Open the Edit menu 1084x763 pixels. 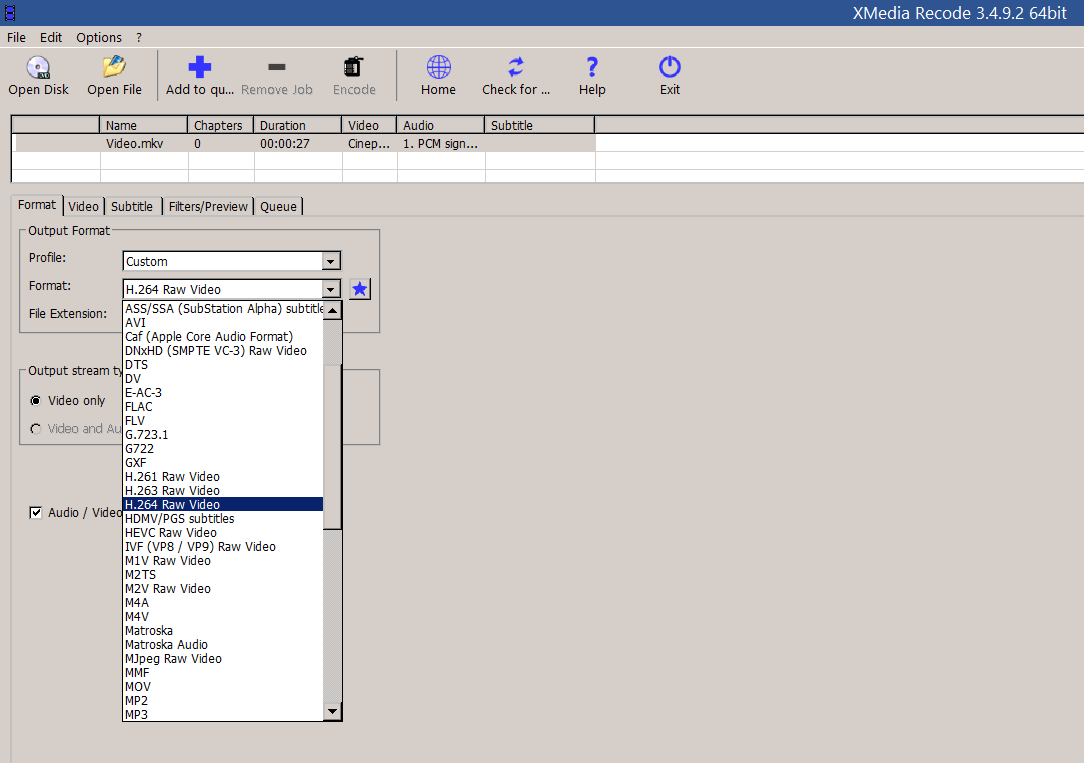(x=50, y=37)
